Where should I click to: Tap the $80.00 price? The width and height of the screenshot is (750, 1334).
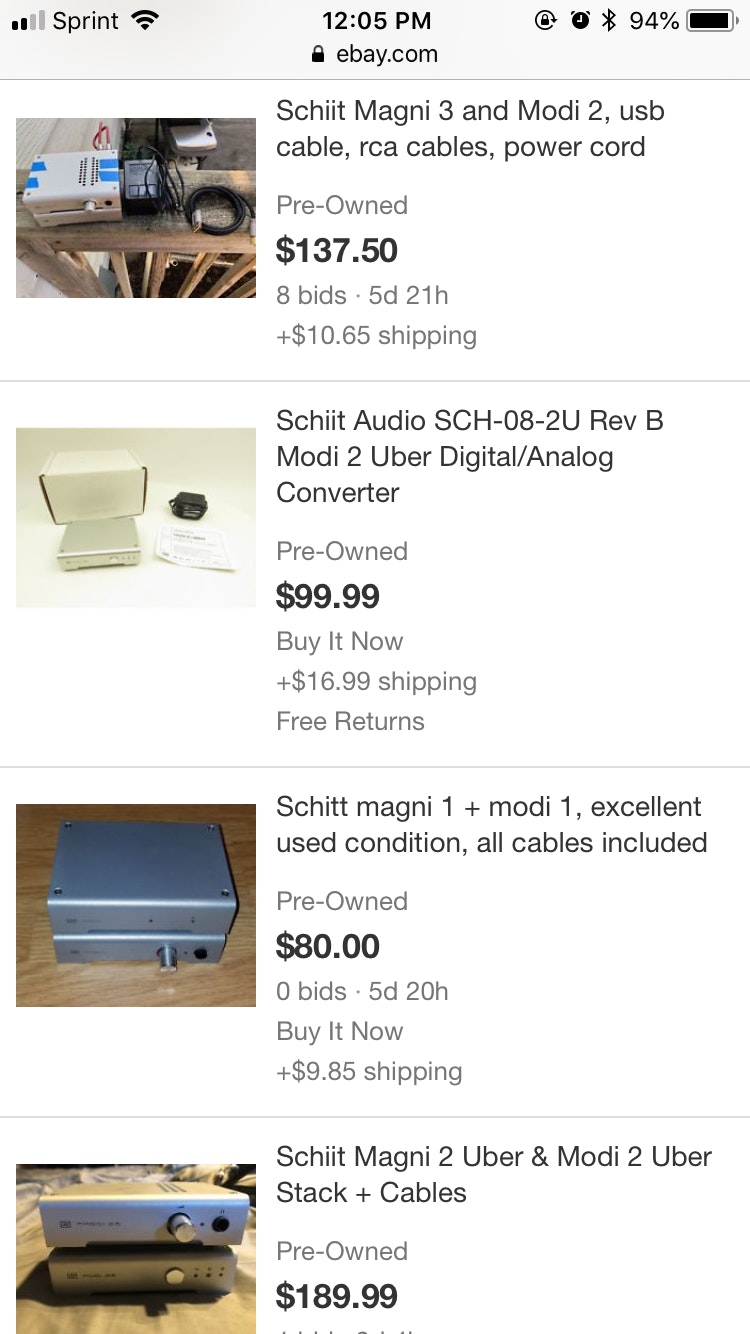[328, 946]
